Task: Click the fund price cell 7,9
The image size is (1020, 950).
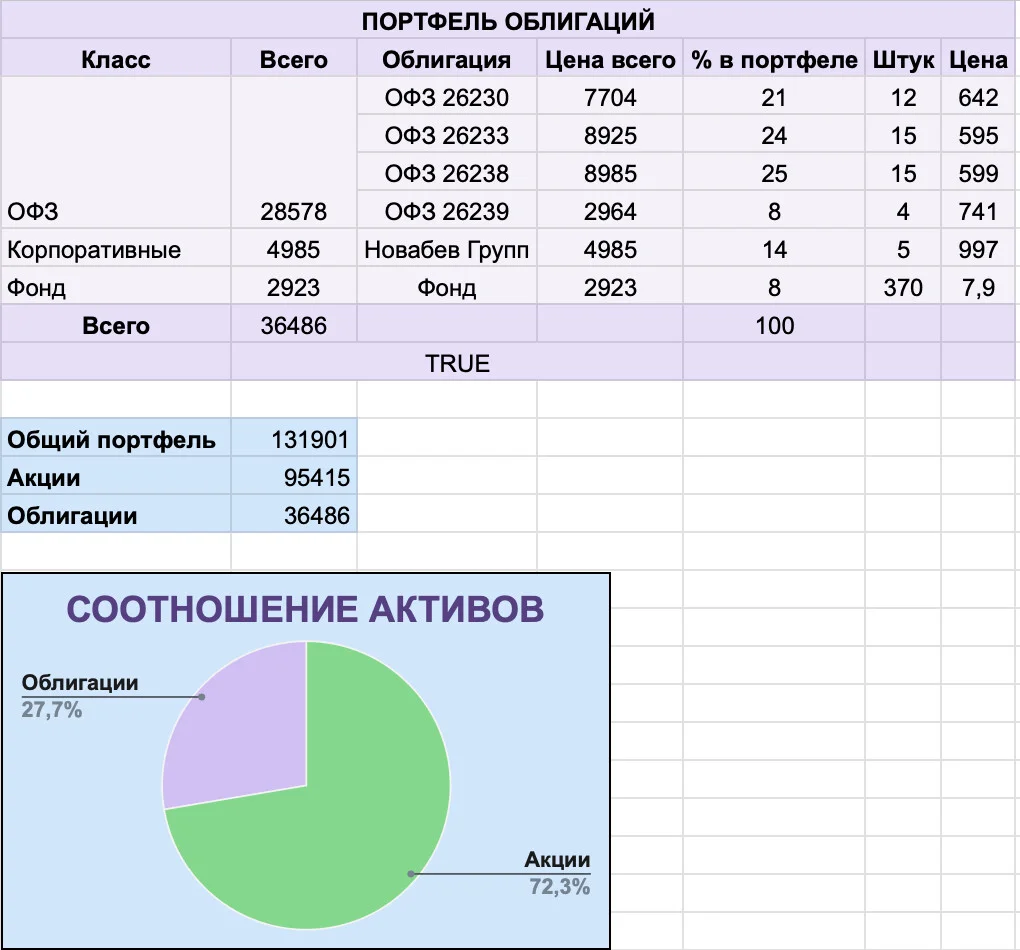Action: pos(978,287)
